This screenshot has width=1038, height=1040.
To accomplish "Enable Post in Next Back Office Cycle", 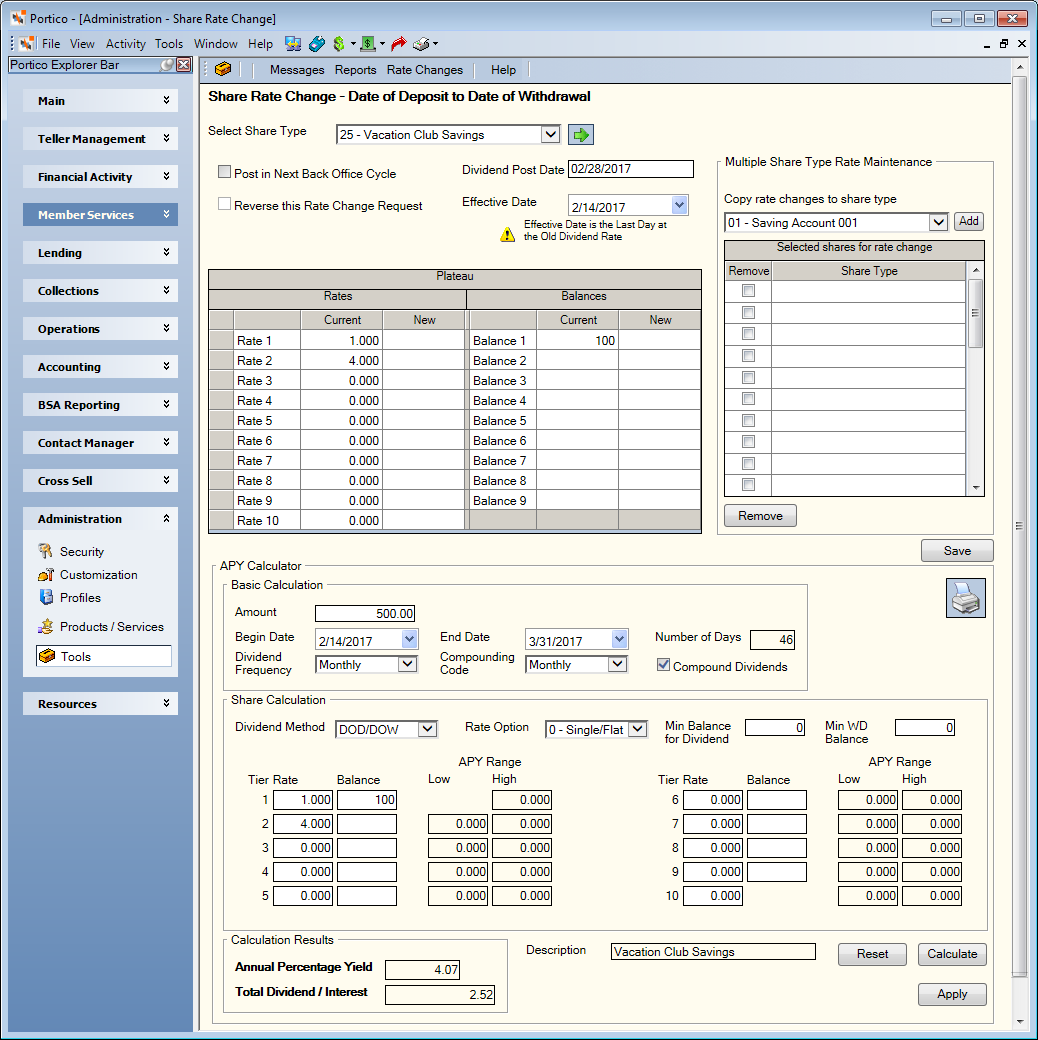I will coord(224,172).
